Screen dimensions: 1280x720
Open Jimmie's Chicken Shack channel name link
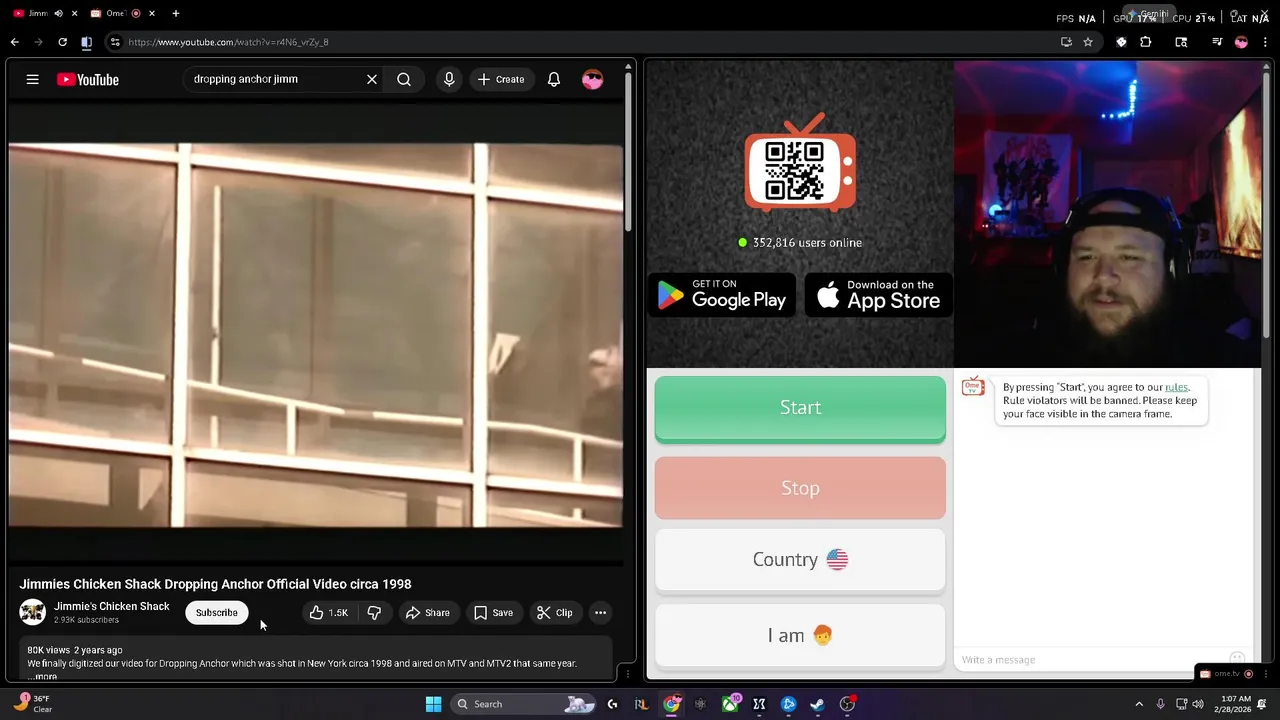112,606
